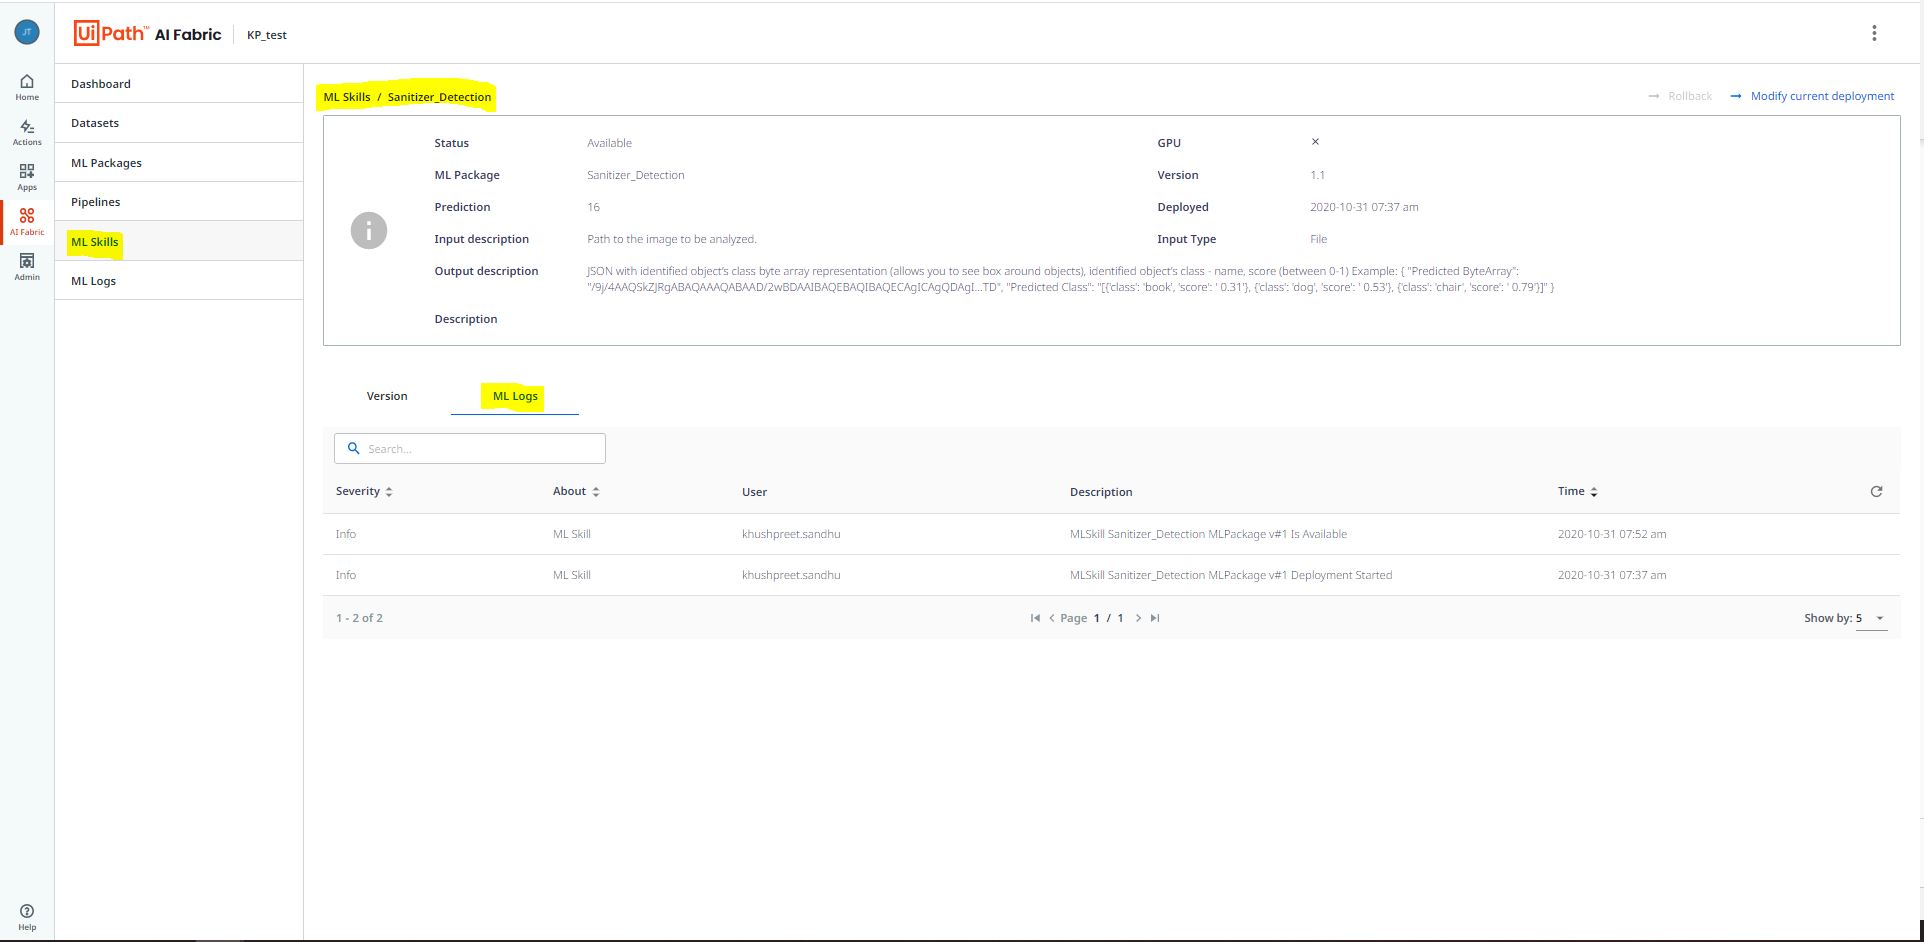This screenshot has height=942, width=1924.
Task: Focus the logs Search field
Action: (x=470, y=448)
